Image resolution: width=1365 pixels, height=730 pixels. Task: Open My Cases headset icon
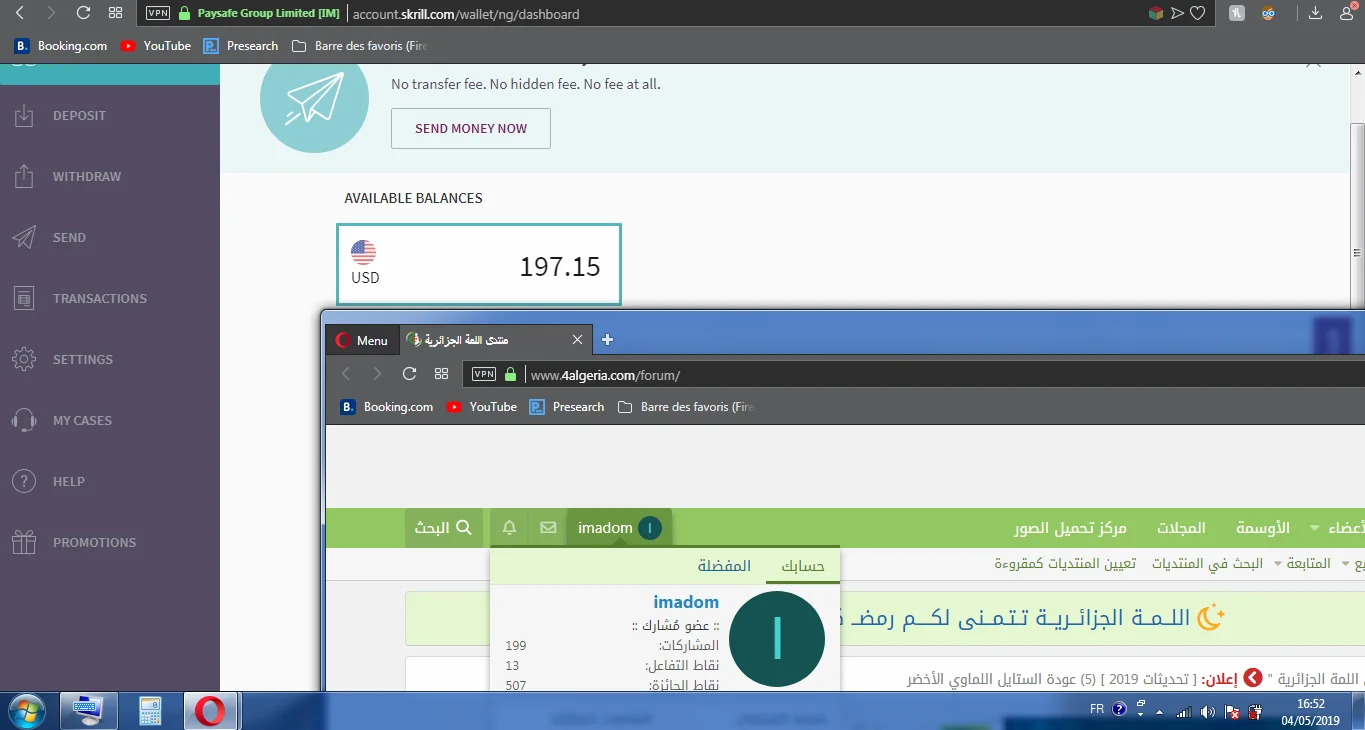tap(24, 421)
